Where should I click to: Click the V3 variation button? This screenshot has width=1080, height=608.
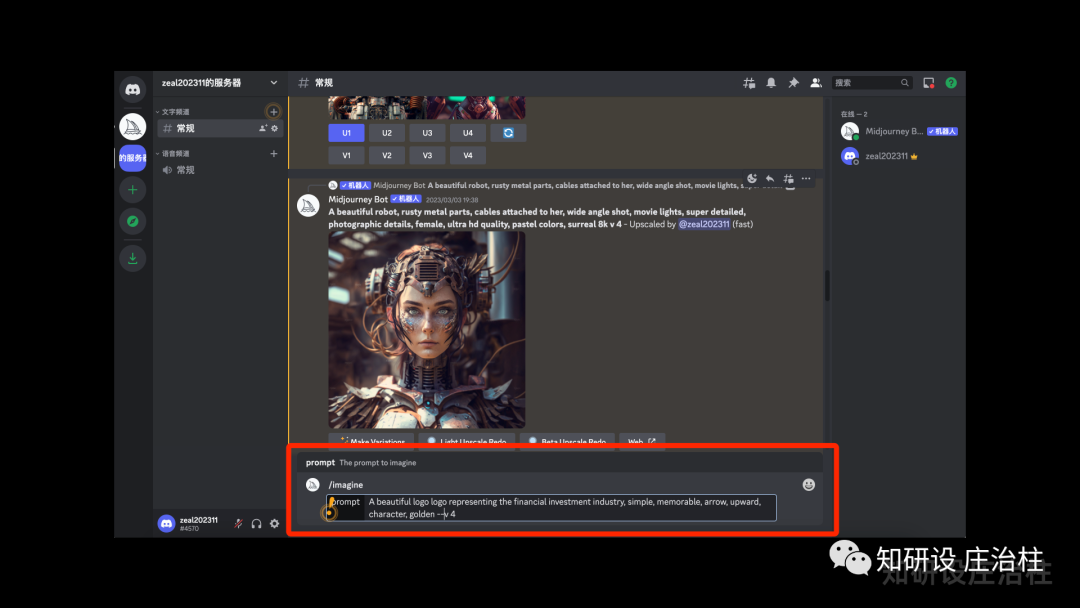pyautogui.click(x=427, y=155)
